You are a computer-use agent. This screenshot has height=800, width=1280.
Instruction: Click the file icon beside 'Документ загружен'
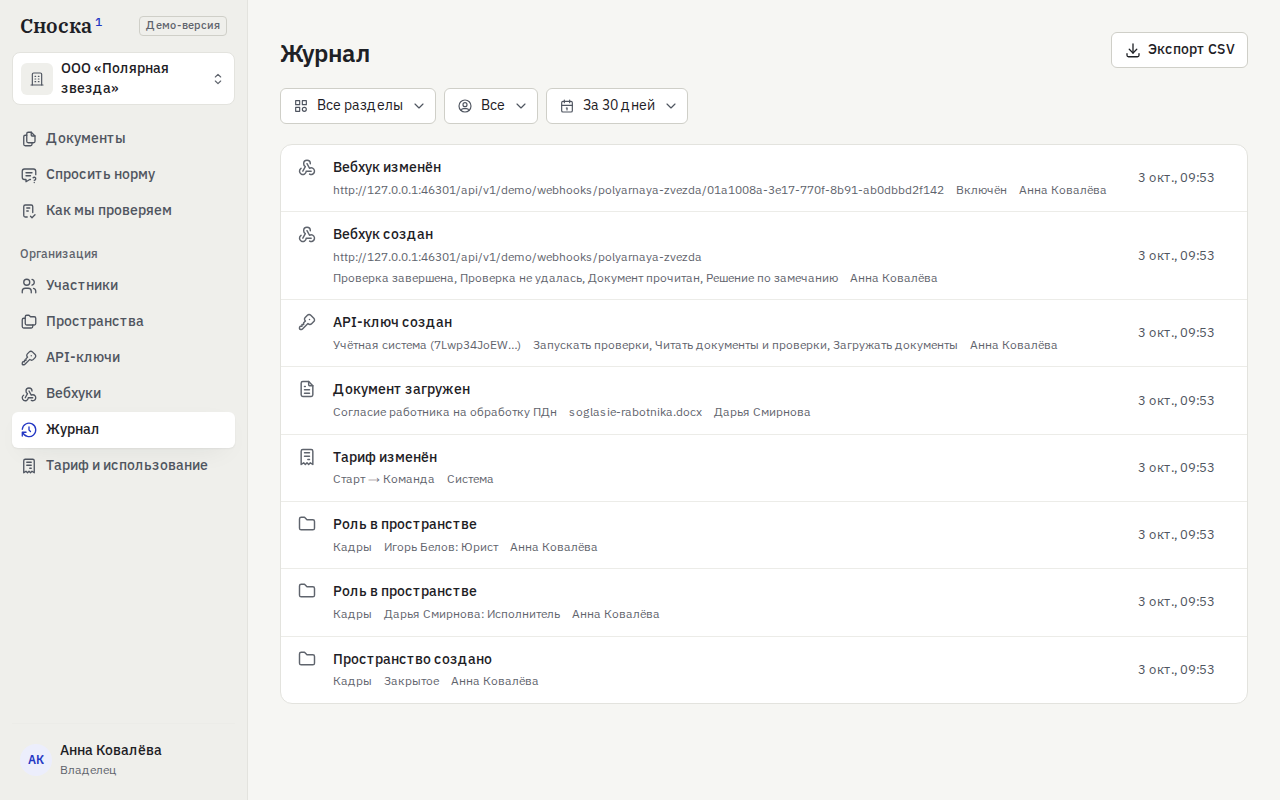coord(307,389)
